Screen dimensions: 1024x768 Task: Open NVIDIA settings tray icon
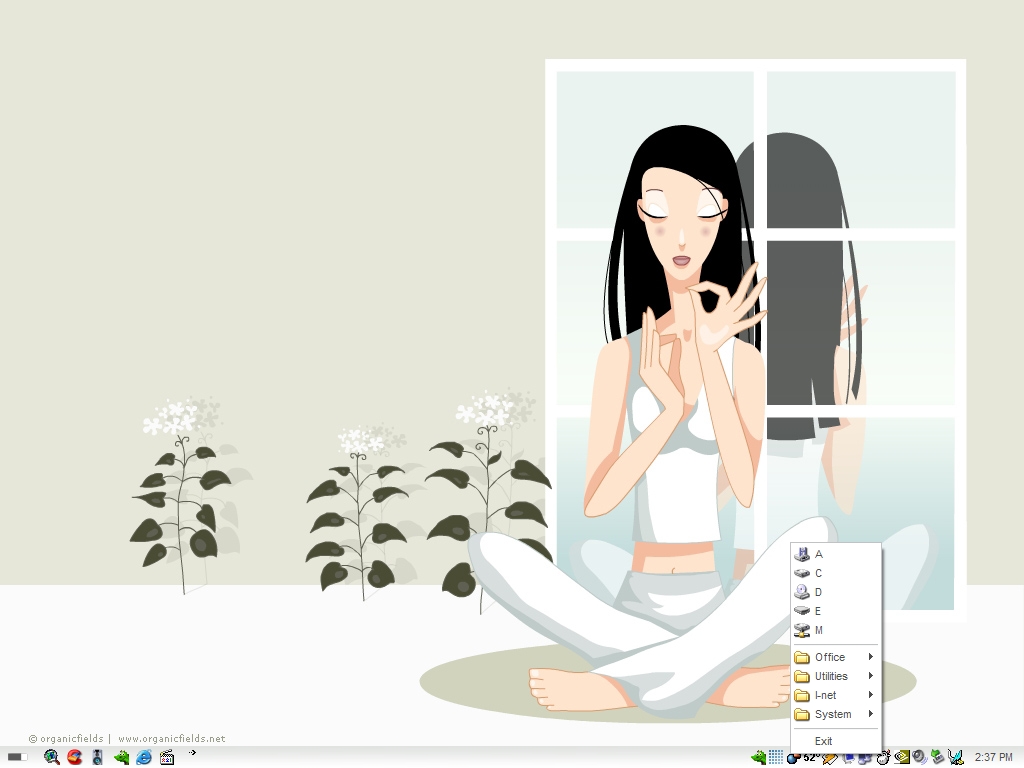[x=902, y=758]
